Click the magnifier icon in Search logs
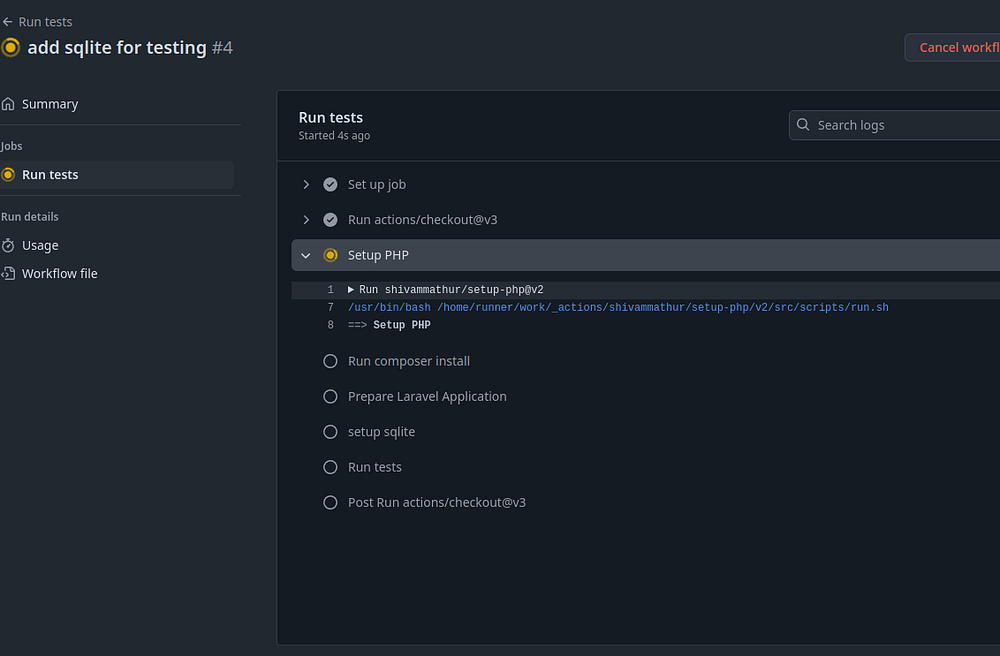 [803, 125]
